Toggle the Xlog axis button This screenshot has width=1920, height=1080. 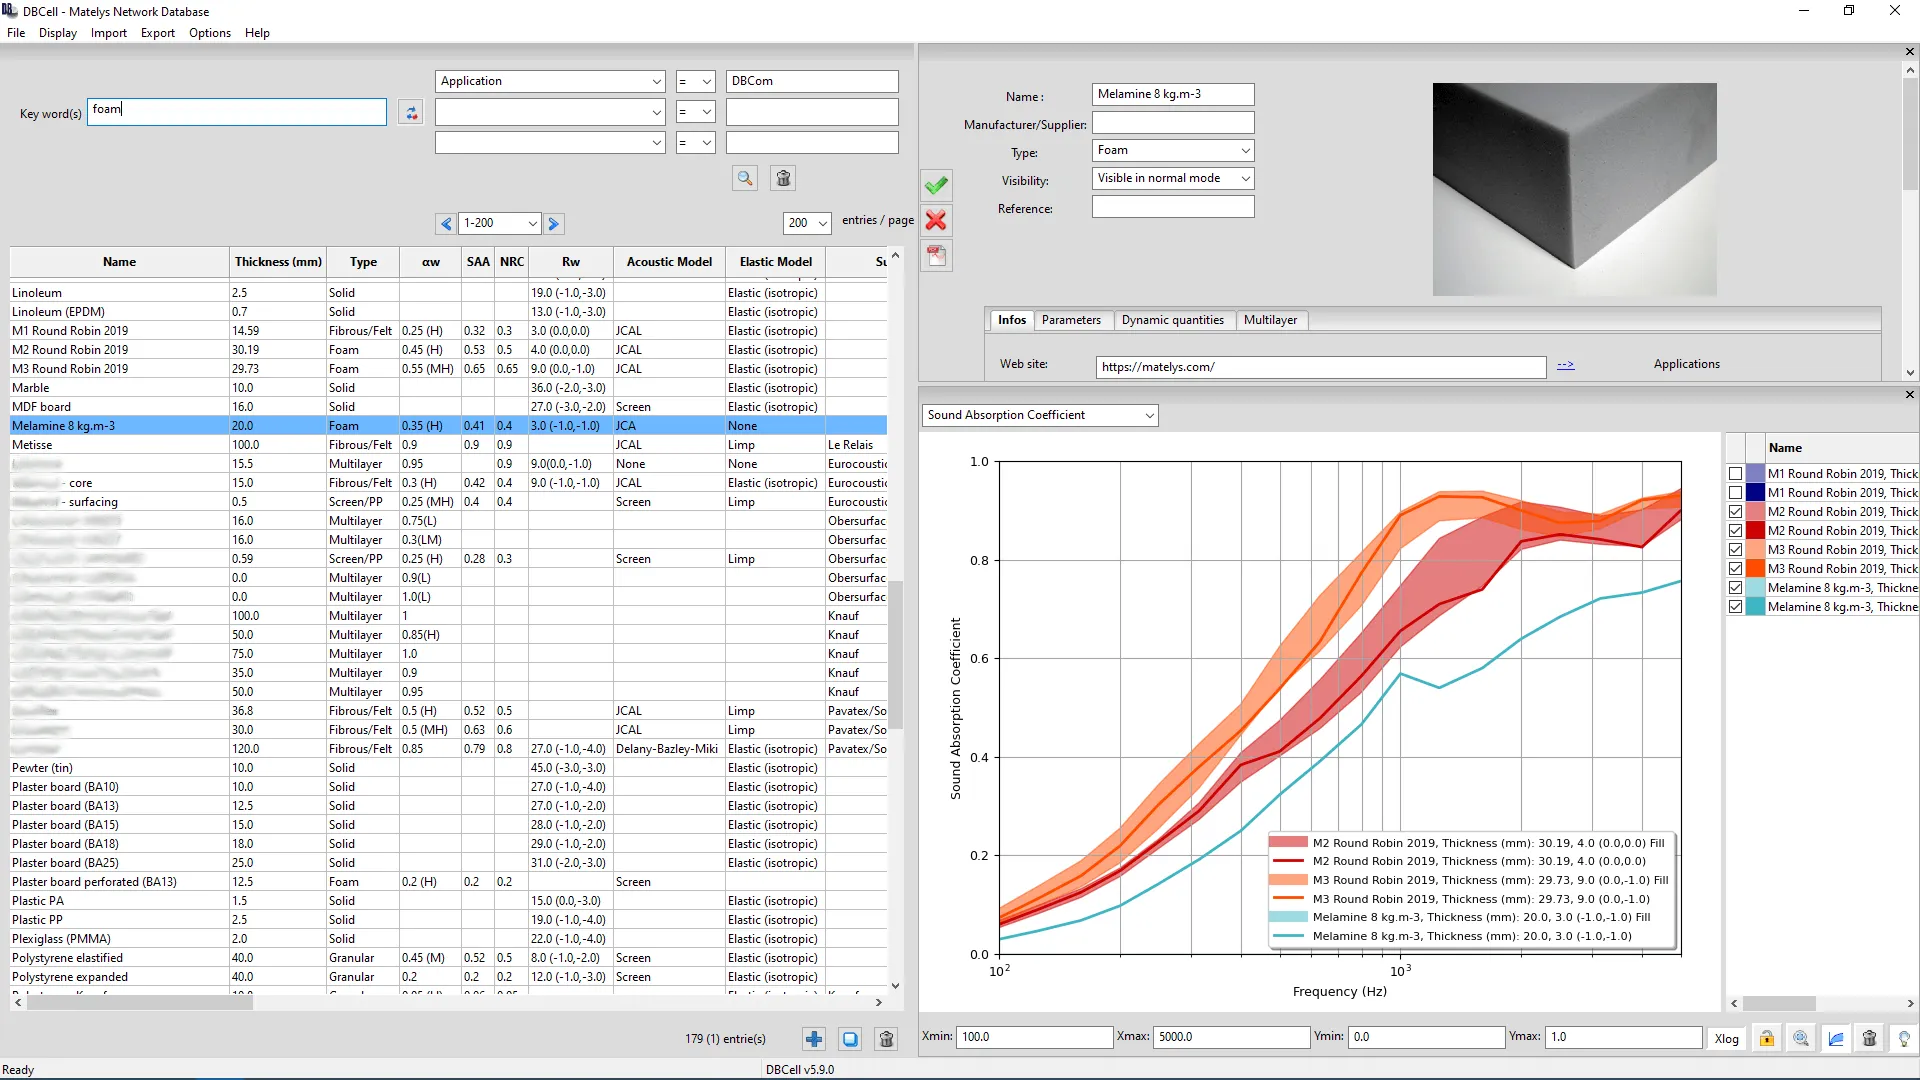pyautogui.click(x=1726, y=1038)
